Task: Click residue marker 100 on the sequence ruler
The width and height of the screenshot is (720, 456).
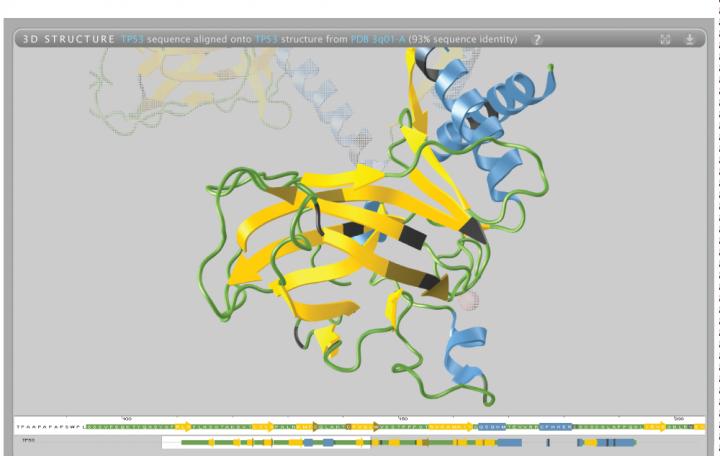Action: point(126,419)
